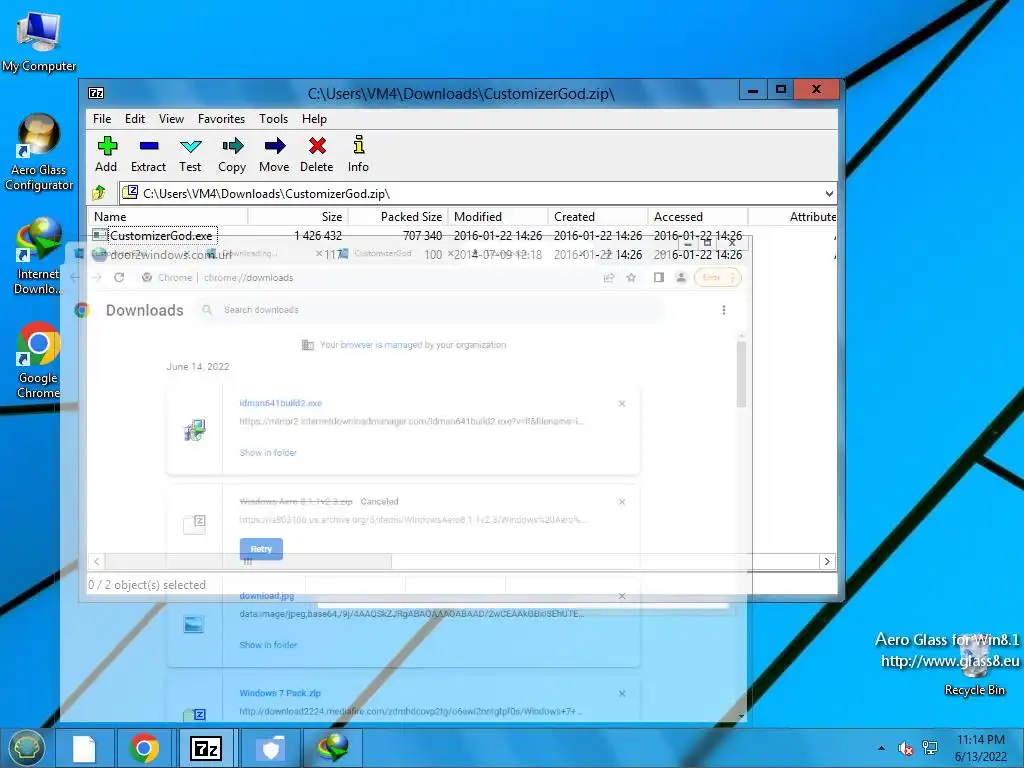This screenshot has height=768, width=1024.
Task: Open the View menu in 7-Zip
Action: coord(171,119)
